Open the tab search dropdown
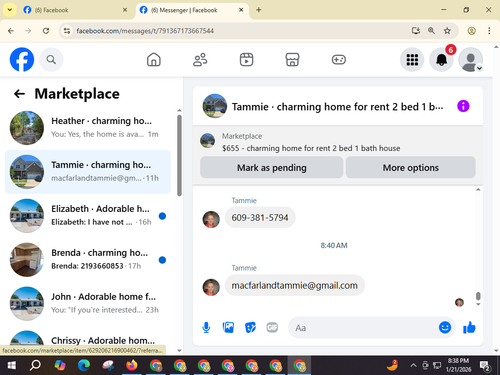 pyautogui.click(x=10, y=10)
